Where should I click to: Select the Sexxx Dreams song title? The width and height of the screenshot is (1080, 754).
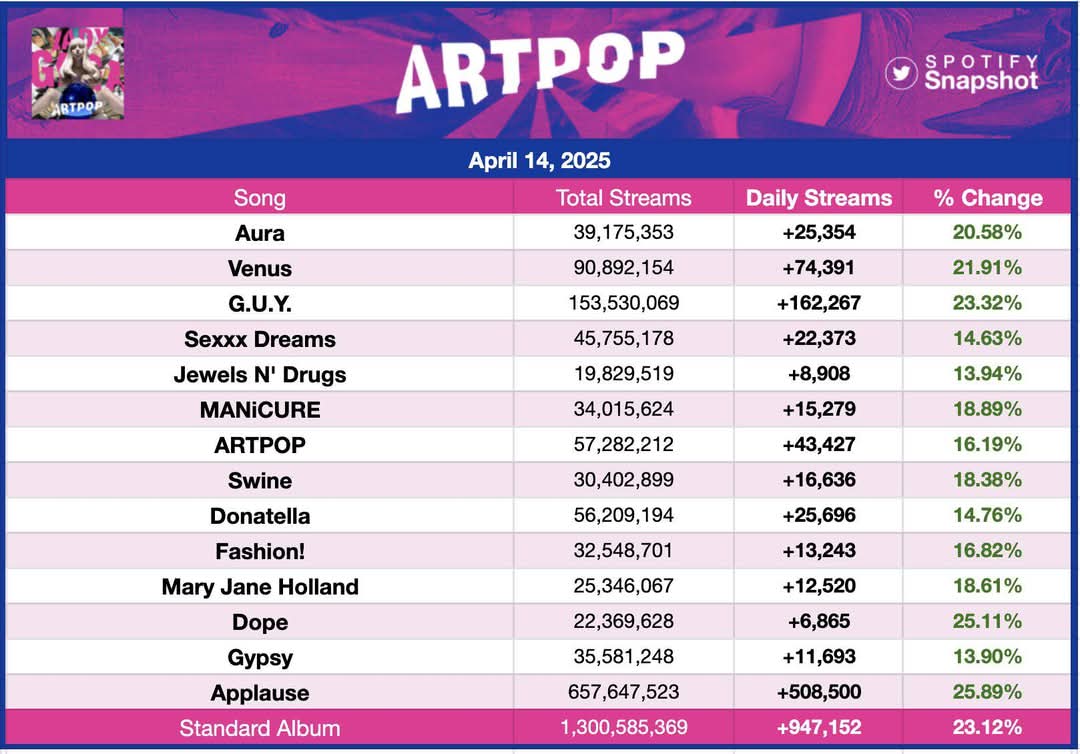260,339
